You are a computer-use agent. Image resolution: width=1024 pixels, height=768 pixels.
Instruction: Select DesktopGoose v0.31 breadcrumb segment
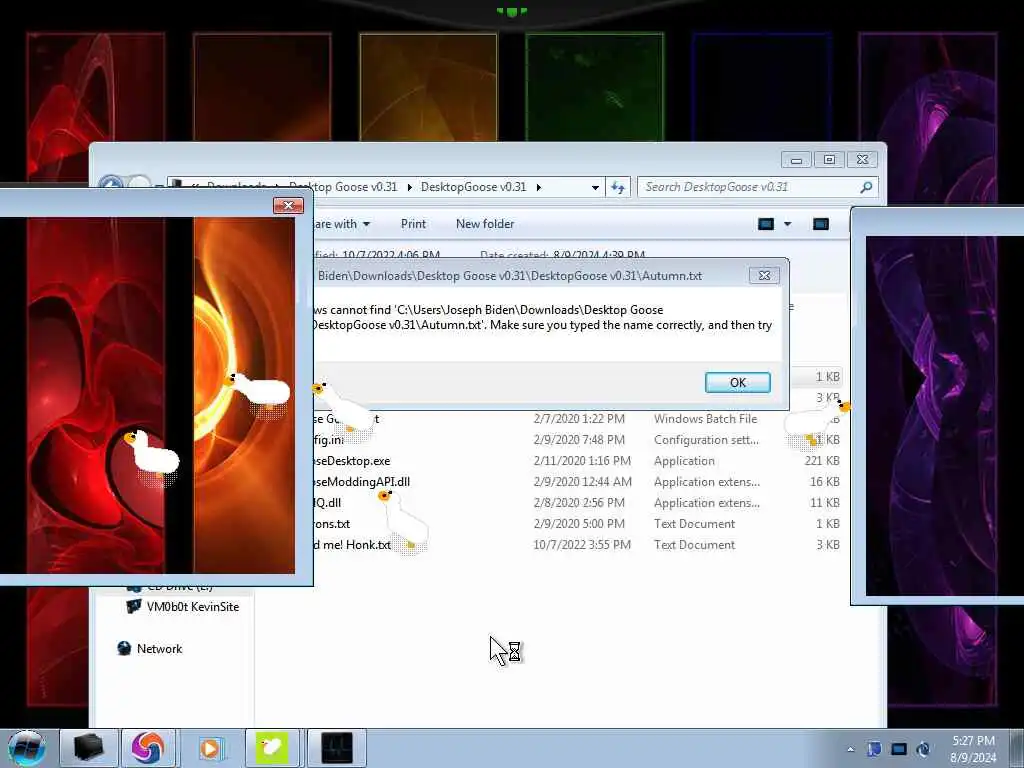pyautogui.click(x=473, y=187)
